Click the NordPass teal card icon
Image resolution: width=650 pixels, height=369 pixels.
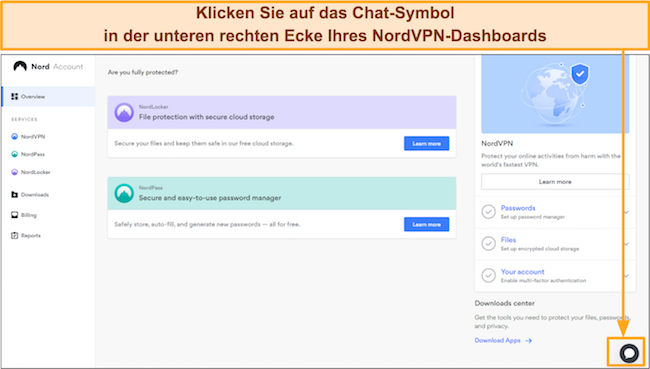[124, 193]
